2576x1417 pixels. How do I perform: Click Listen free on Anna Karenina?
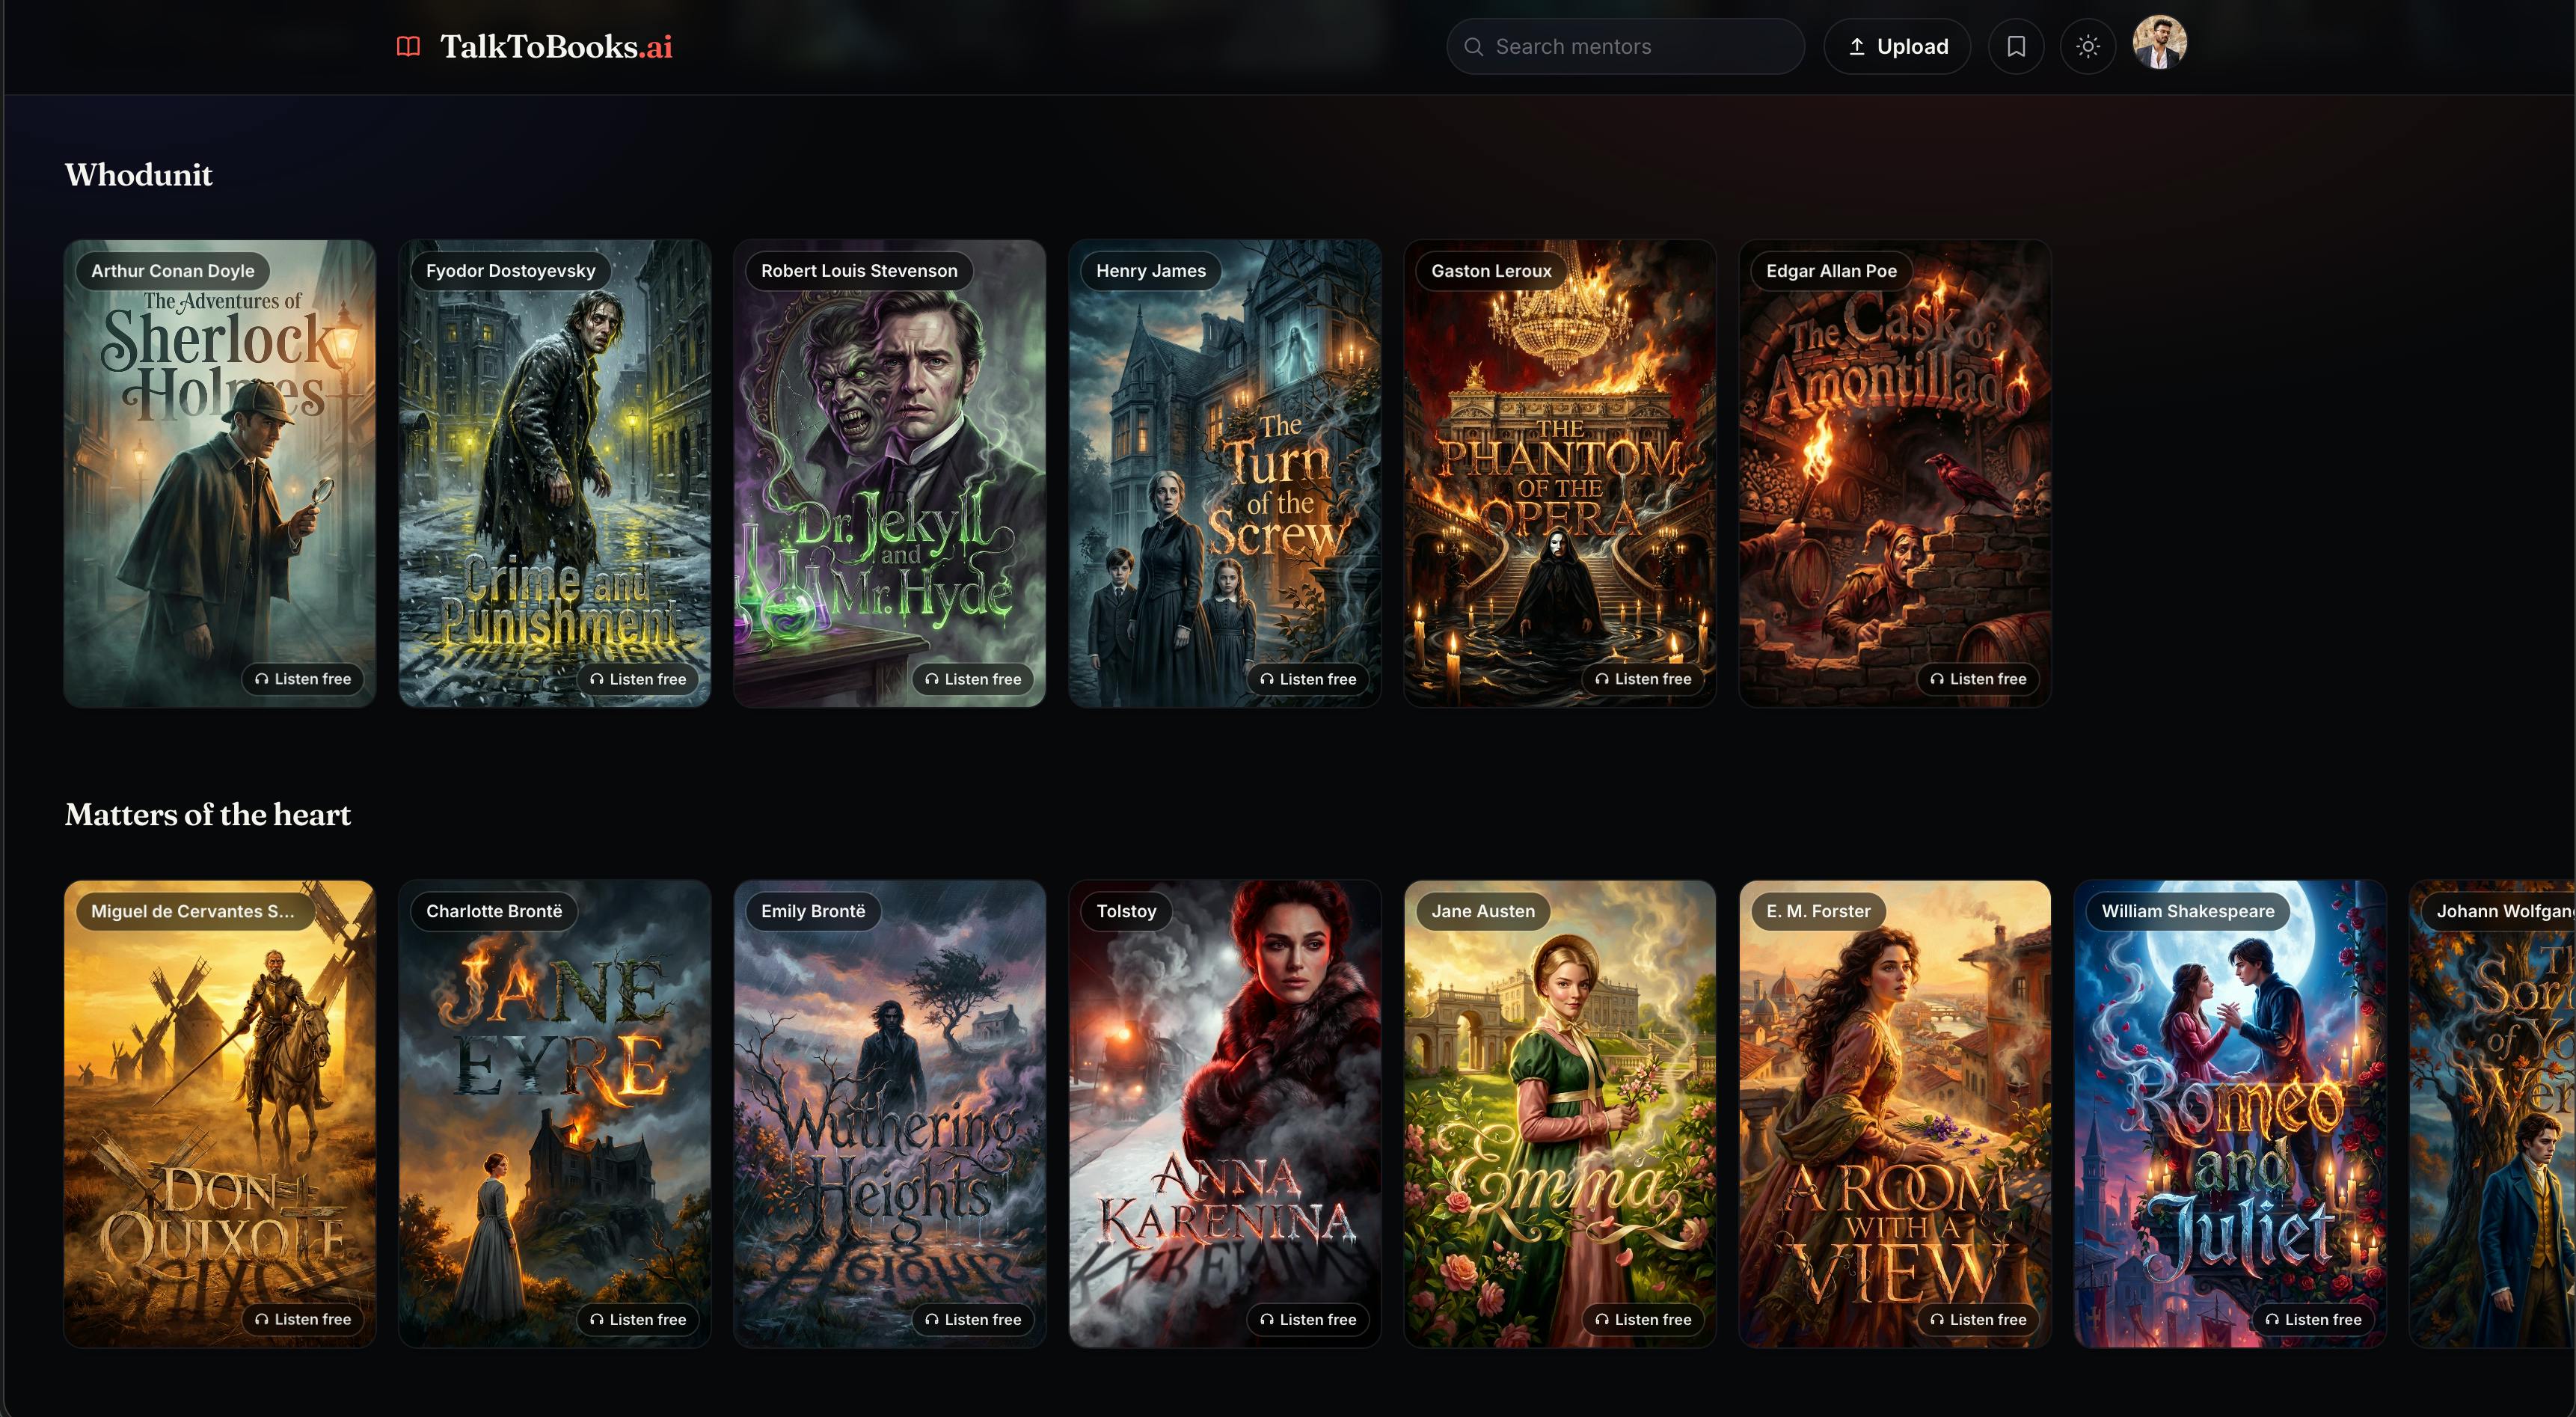[1308, 1320]
